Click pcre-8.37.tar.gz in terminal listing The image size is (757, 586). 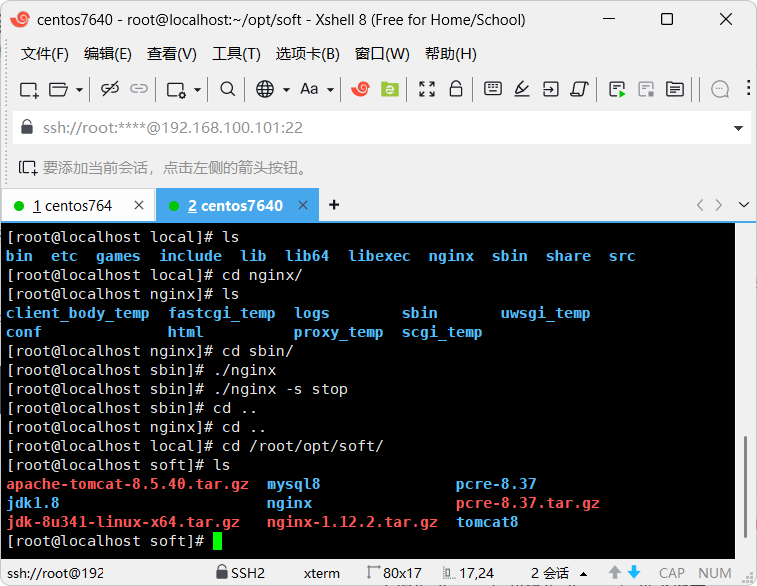(528, 503)
